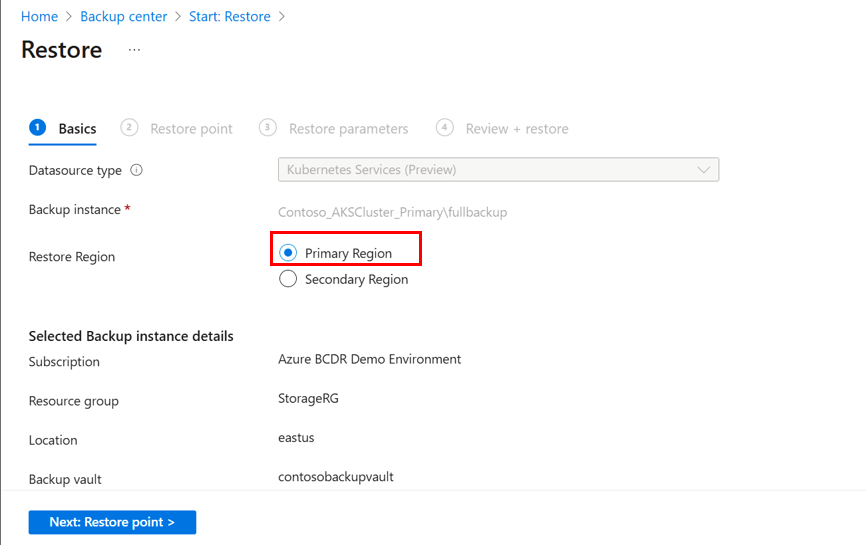Click the step 4 number circle
The width and height of the screenshot is (866, 545).
(445, 127)
